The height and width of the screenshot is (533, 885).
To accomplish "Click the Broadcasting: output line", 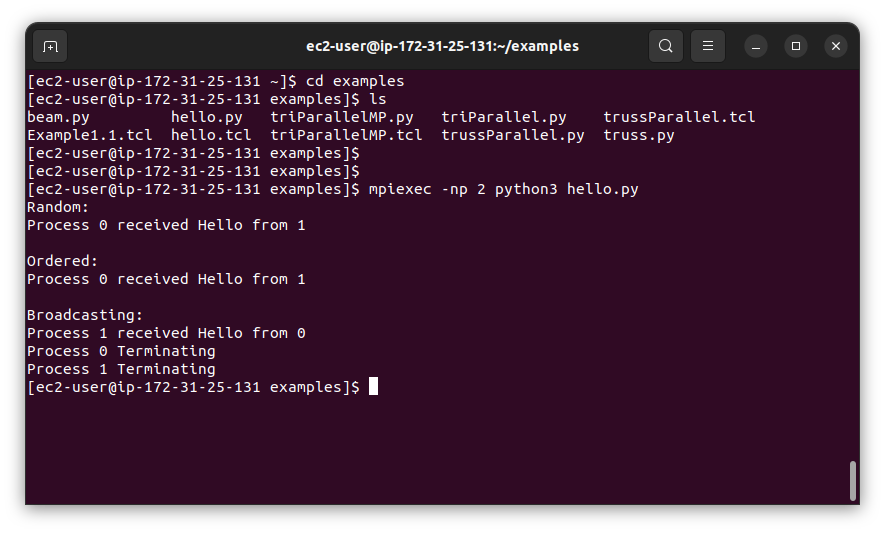I will coord(85,315).
